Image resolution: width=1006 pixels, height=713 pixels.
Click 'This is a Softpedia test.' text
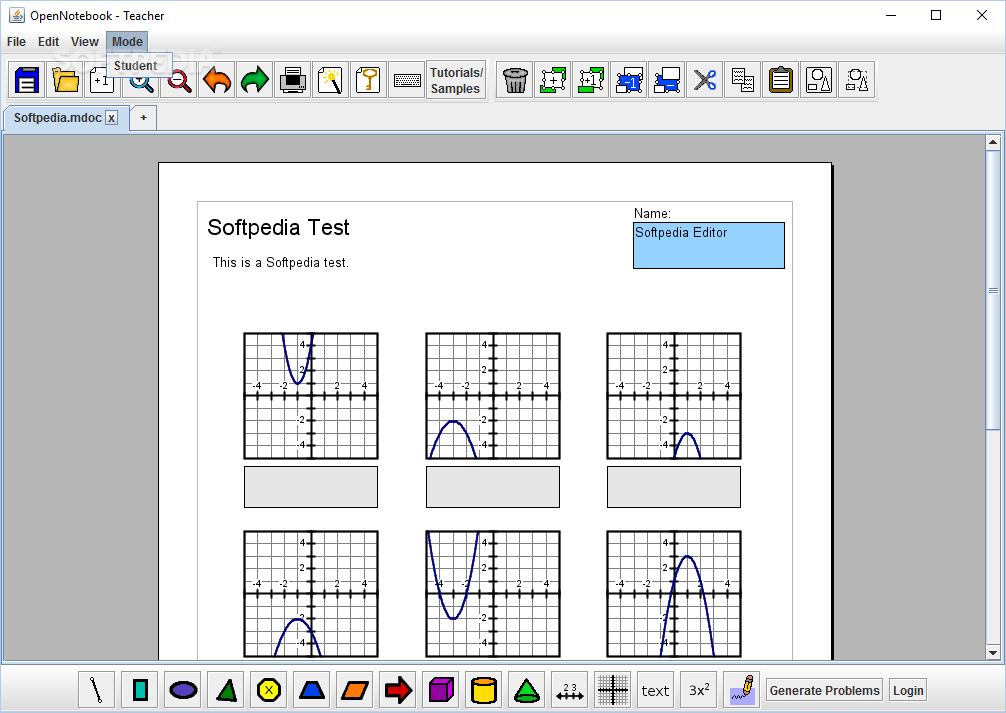pyautogui.click(x=280, y=262)
